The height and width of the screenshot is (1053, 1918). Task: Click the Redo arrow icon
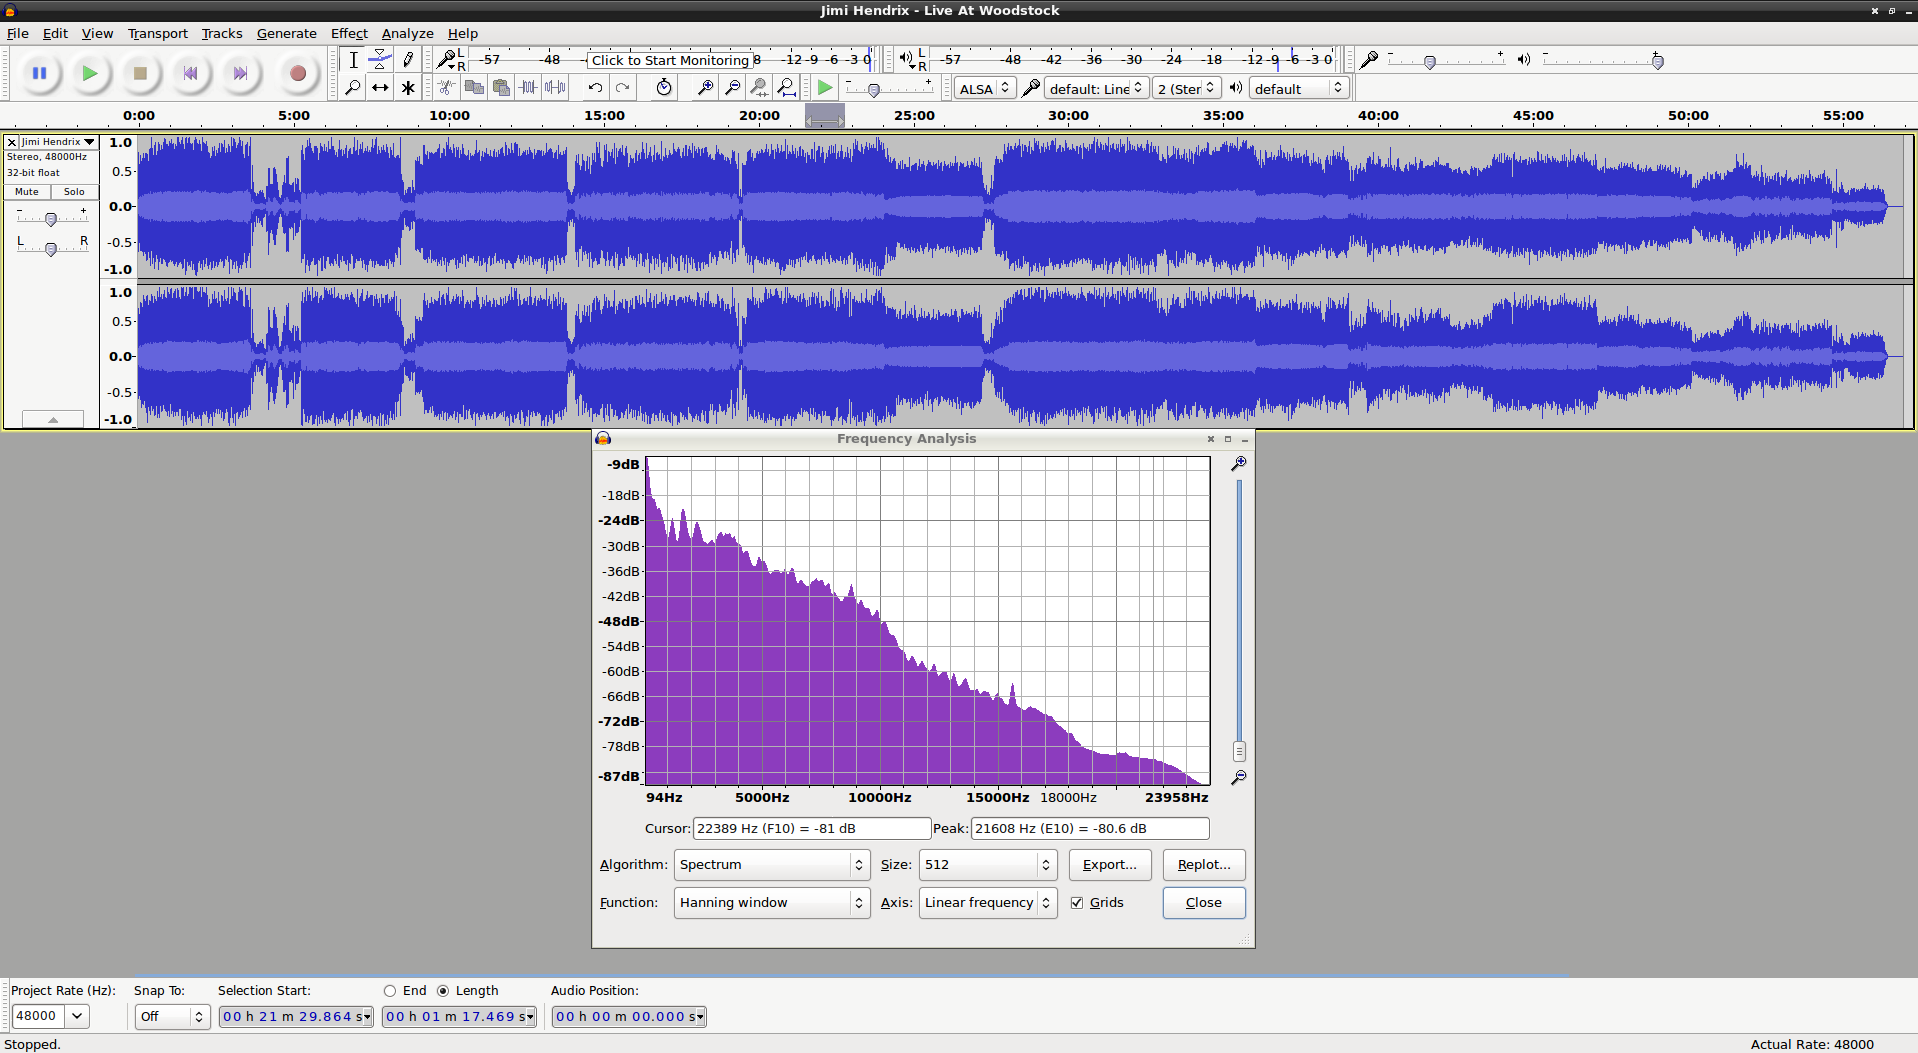(622, 88)
